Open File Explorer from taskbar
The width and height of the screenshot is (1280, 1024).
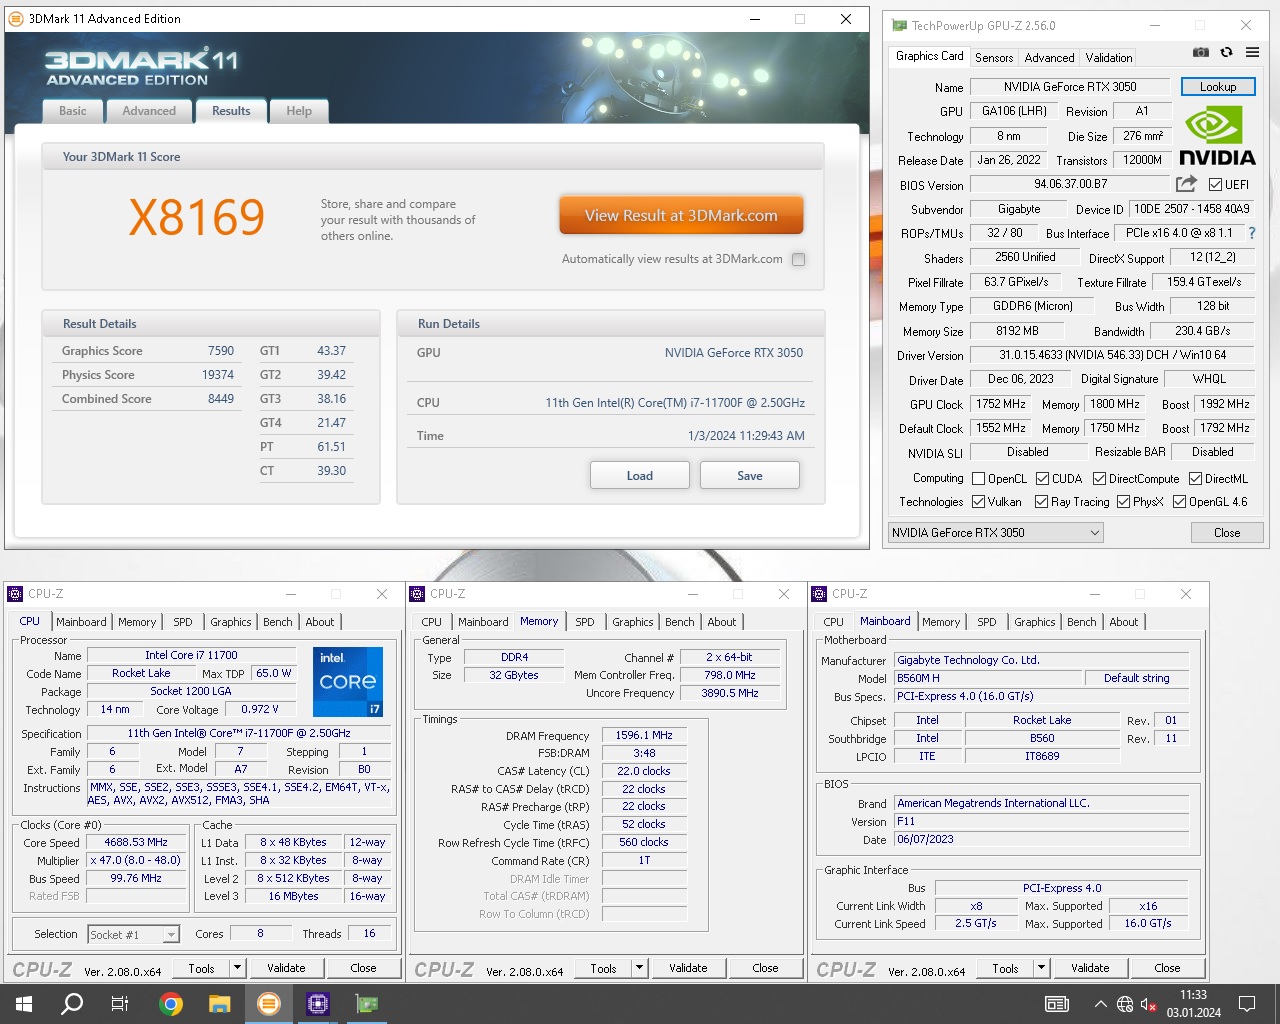tap(220, 1004)
